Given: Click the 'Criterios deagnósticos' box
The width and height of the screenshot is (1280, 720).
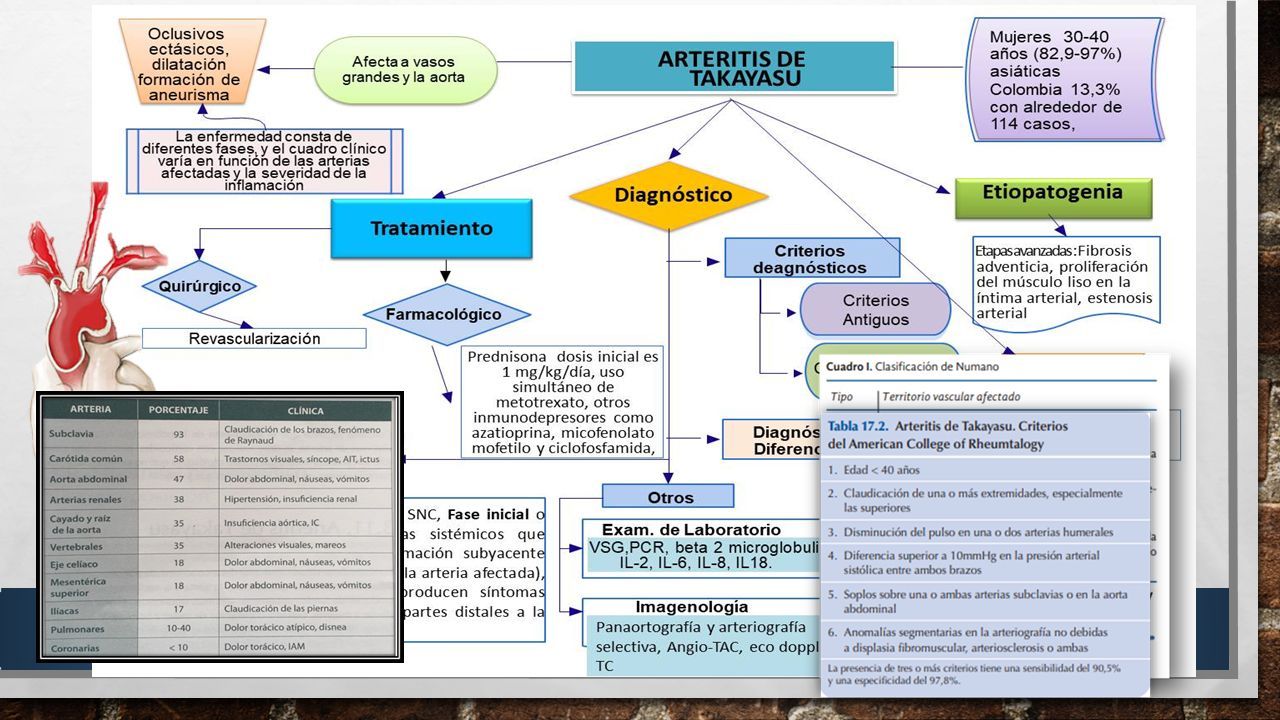Looking at the screenshot, I should (x=811, y=258).
